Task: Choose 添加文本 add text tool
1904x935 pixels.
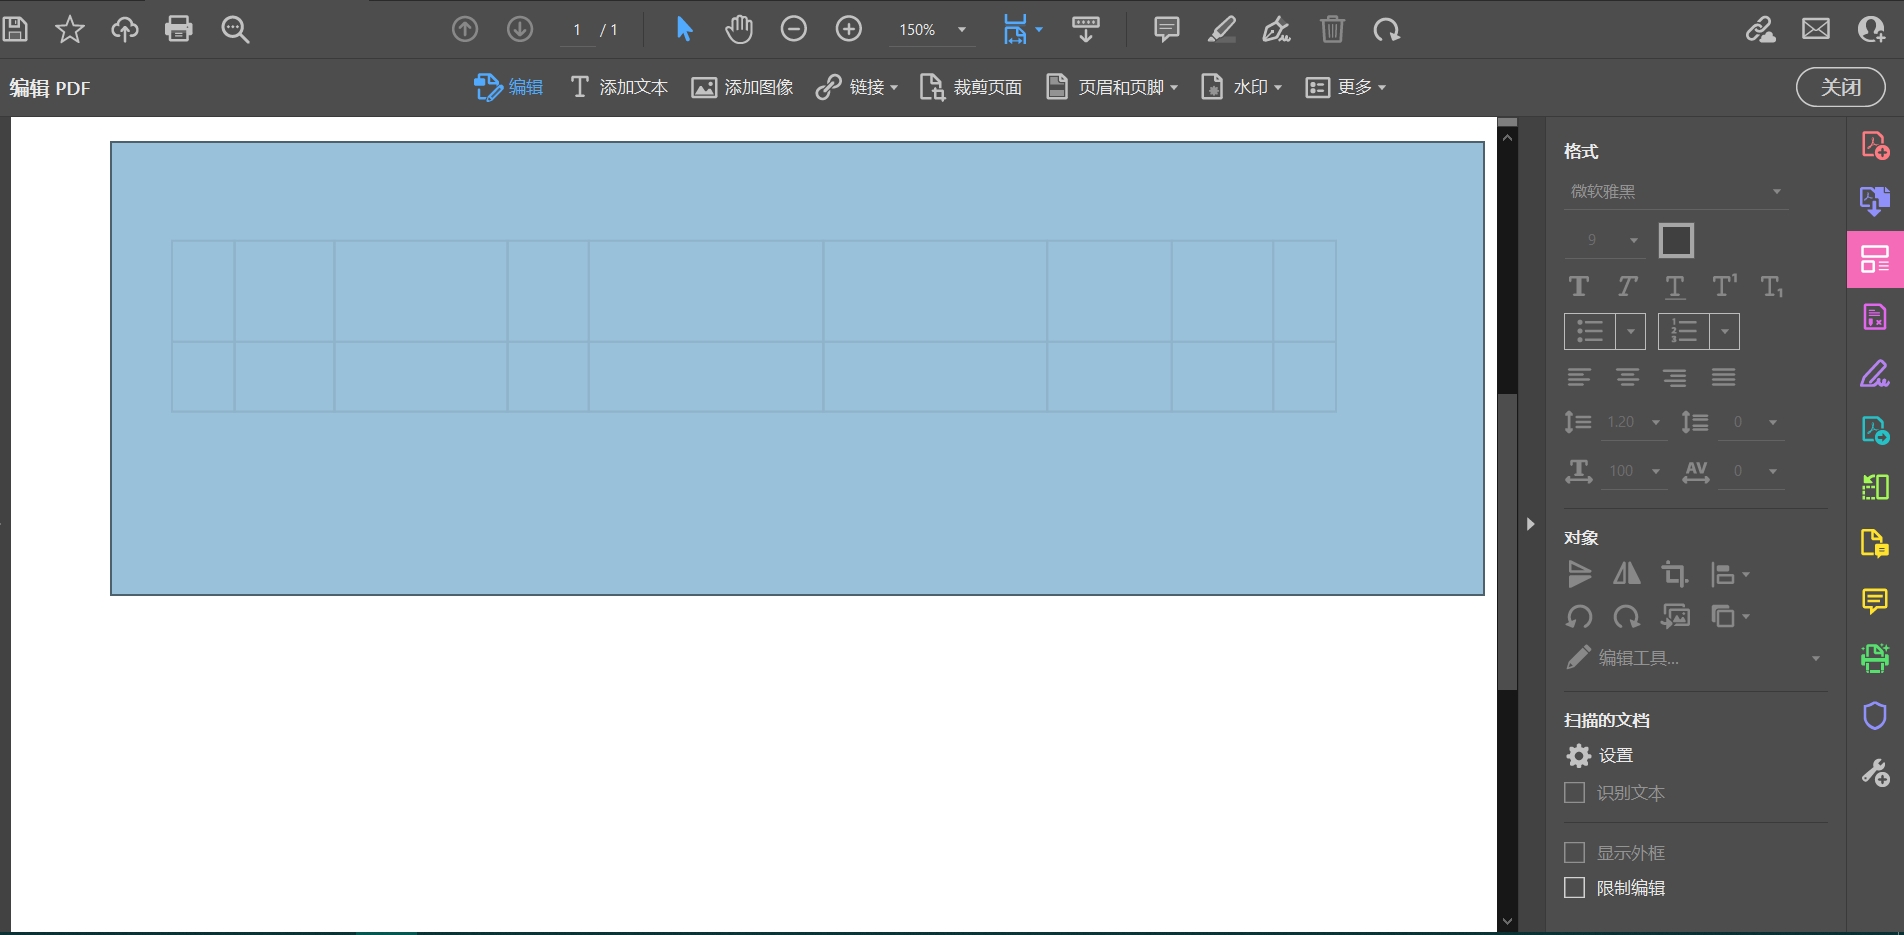Action: coord(619,87)
